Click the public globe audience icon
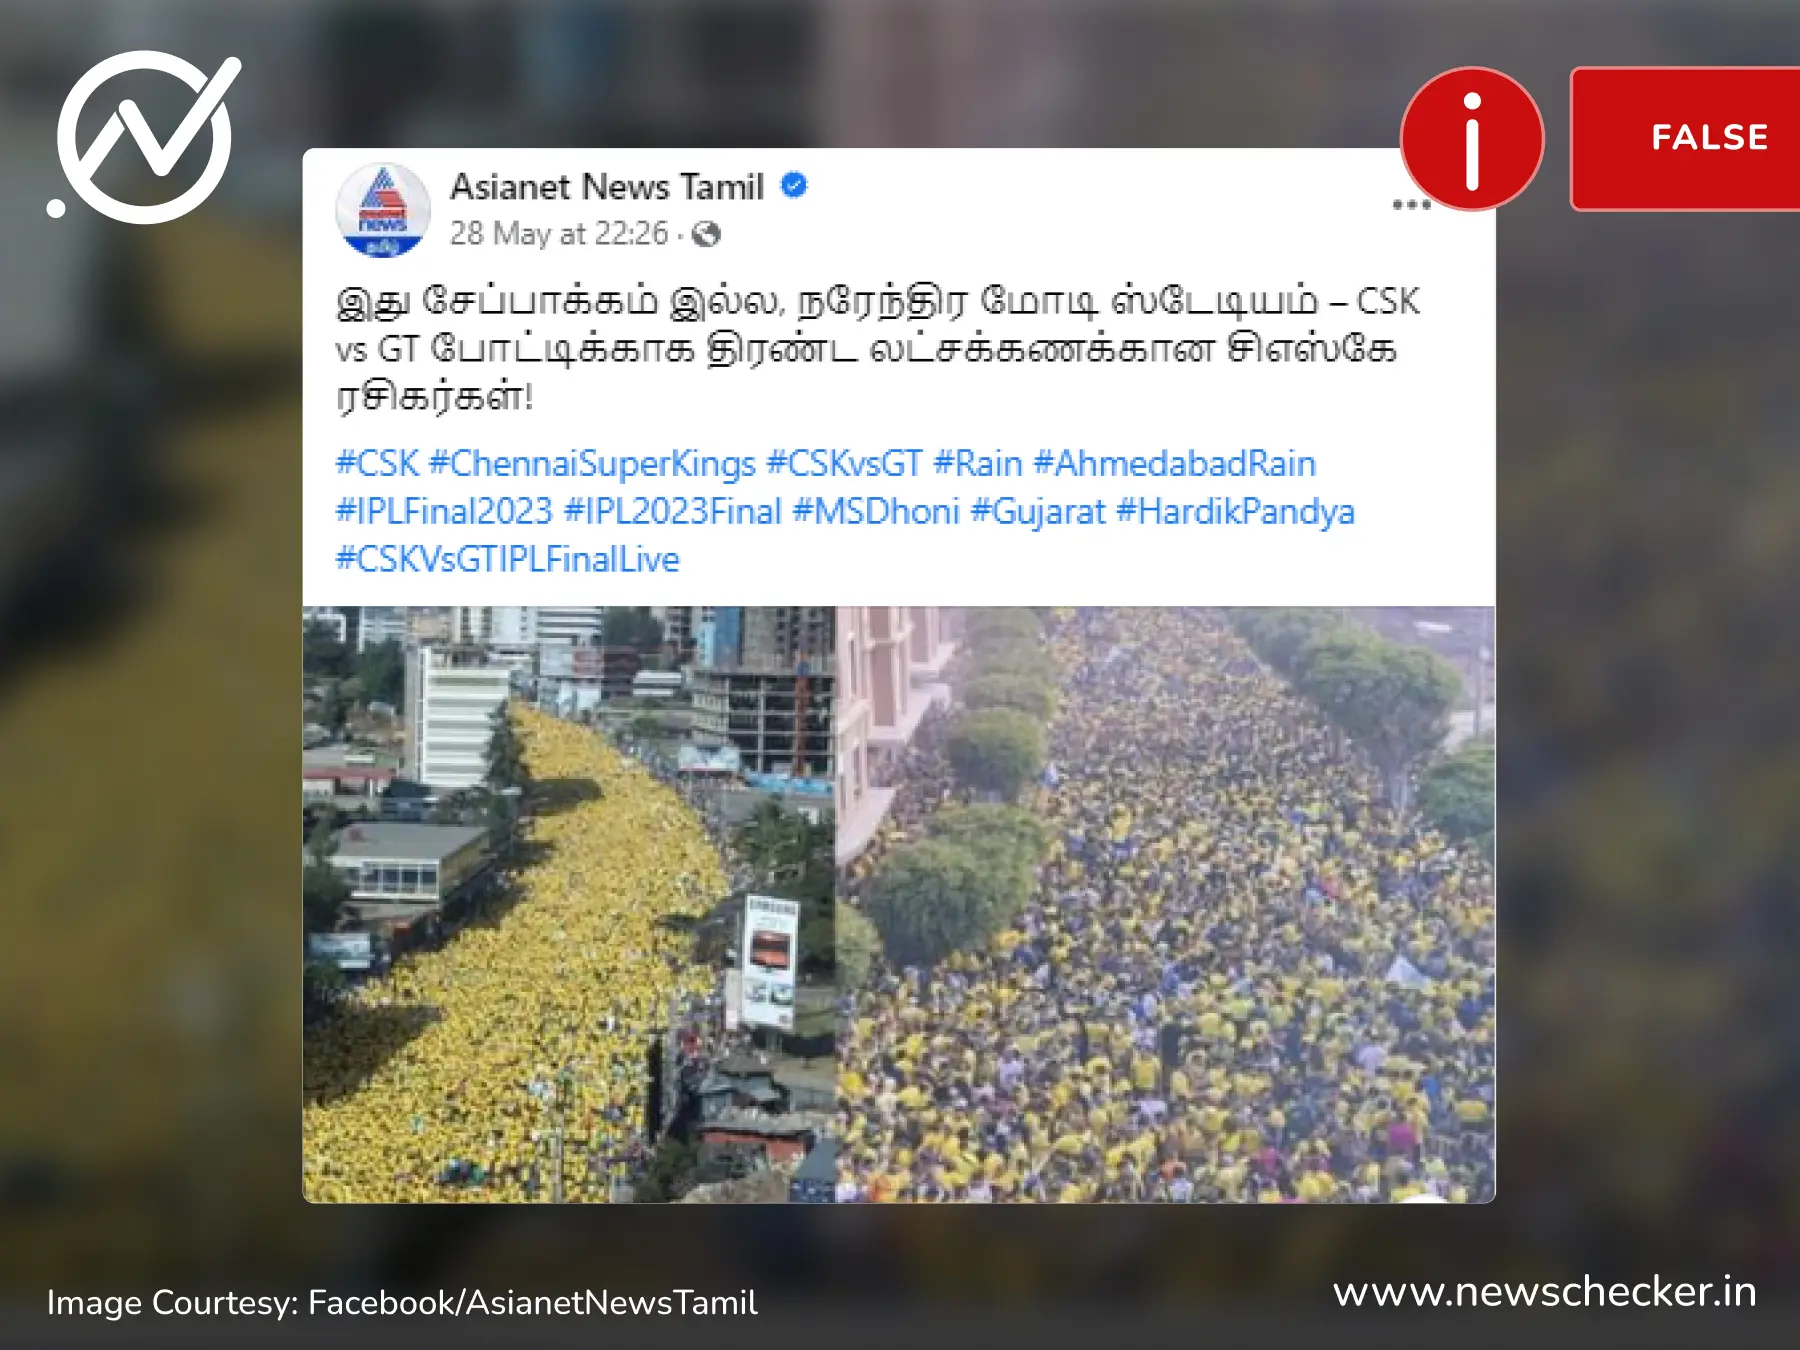The image size is (1800, 1350). (x=707, y=235)
